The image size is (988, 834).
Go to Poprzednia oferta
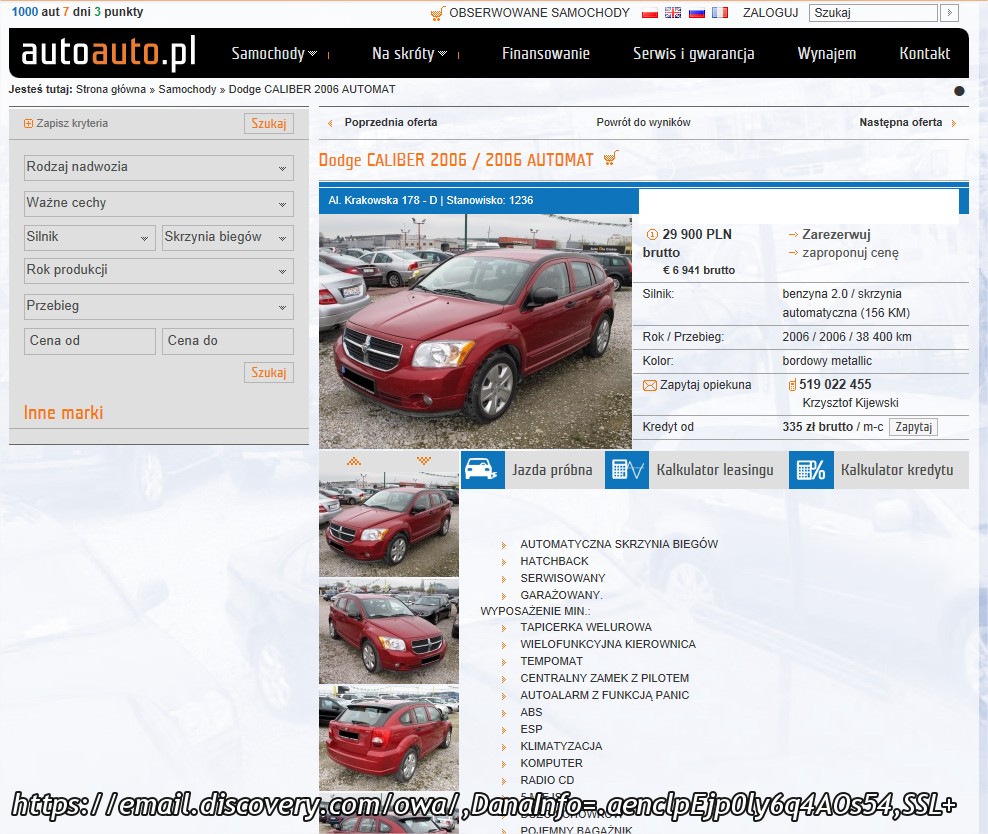(391, 122)
